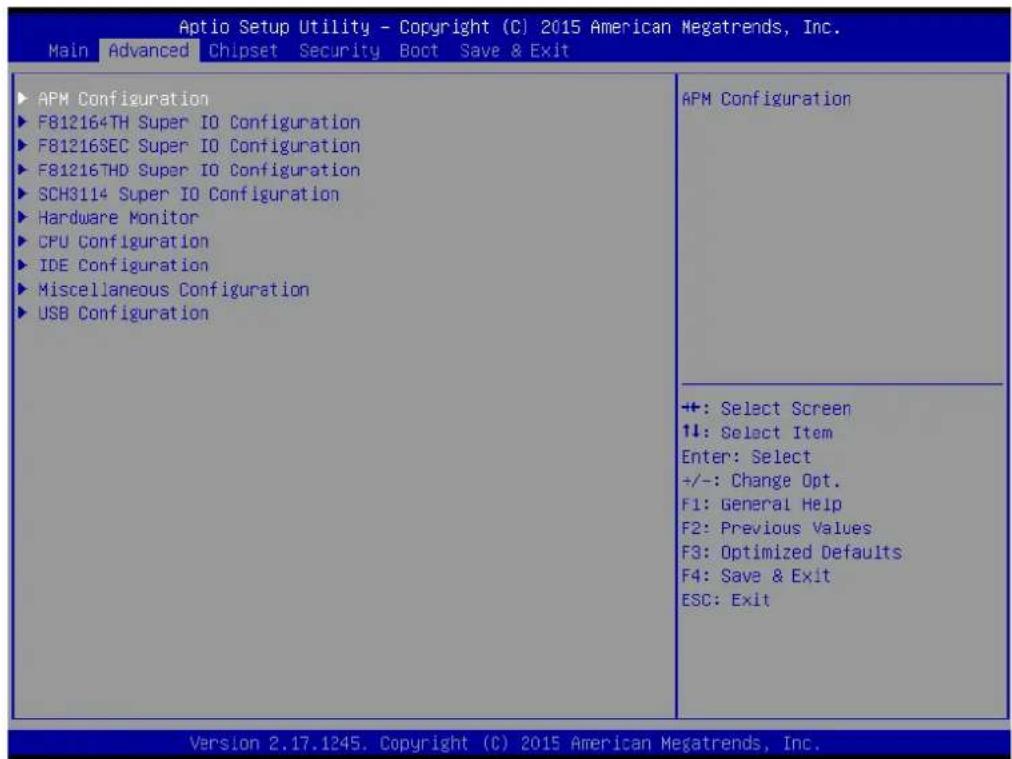Screen dimensions: 1012x759
Task: Click the 'F1: General Help' hint
Action: (x=762, y=504)
